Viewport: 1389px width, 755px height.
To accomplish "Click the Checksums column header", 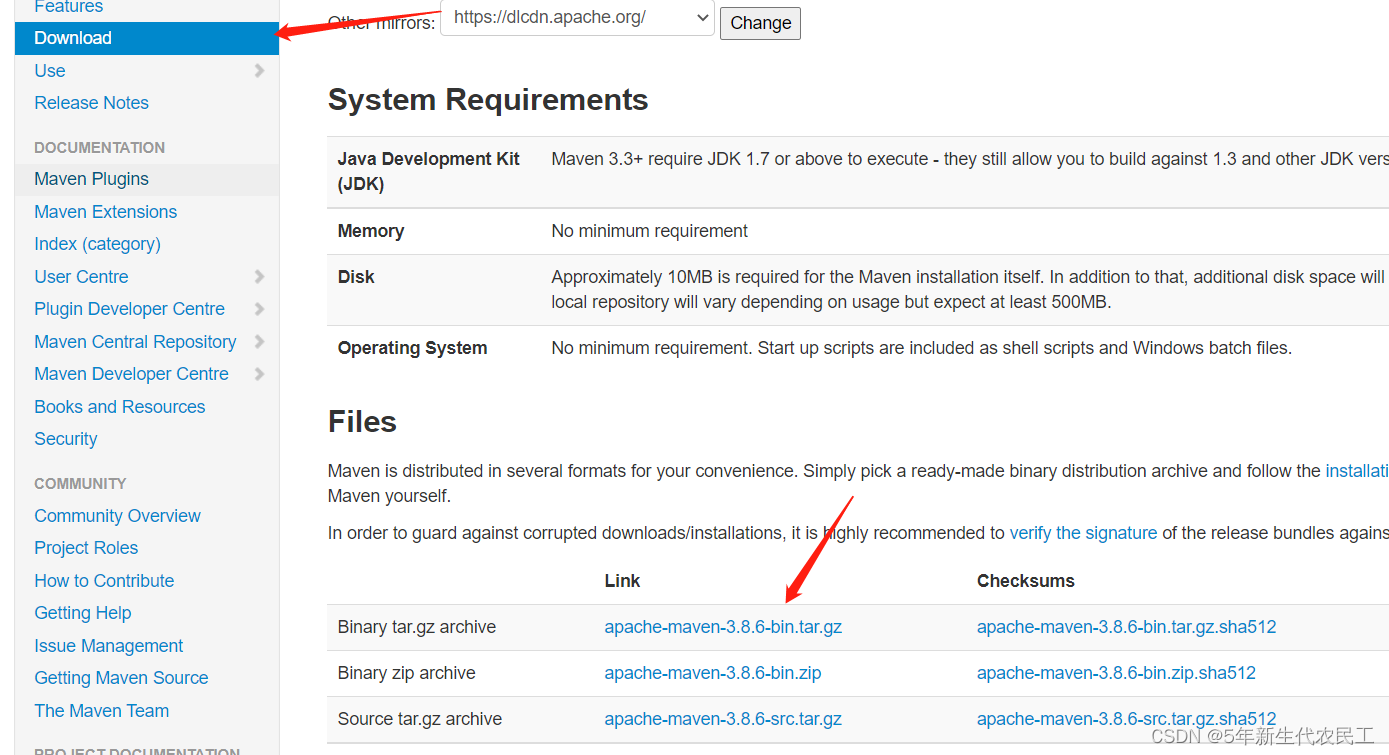I will pyautogui.click(x=1026, y=581).
